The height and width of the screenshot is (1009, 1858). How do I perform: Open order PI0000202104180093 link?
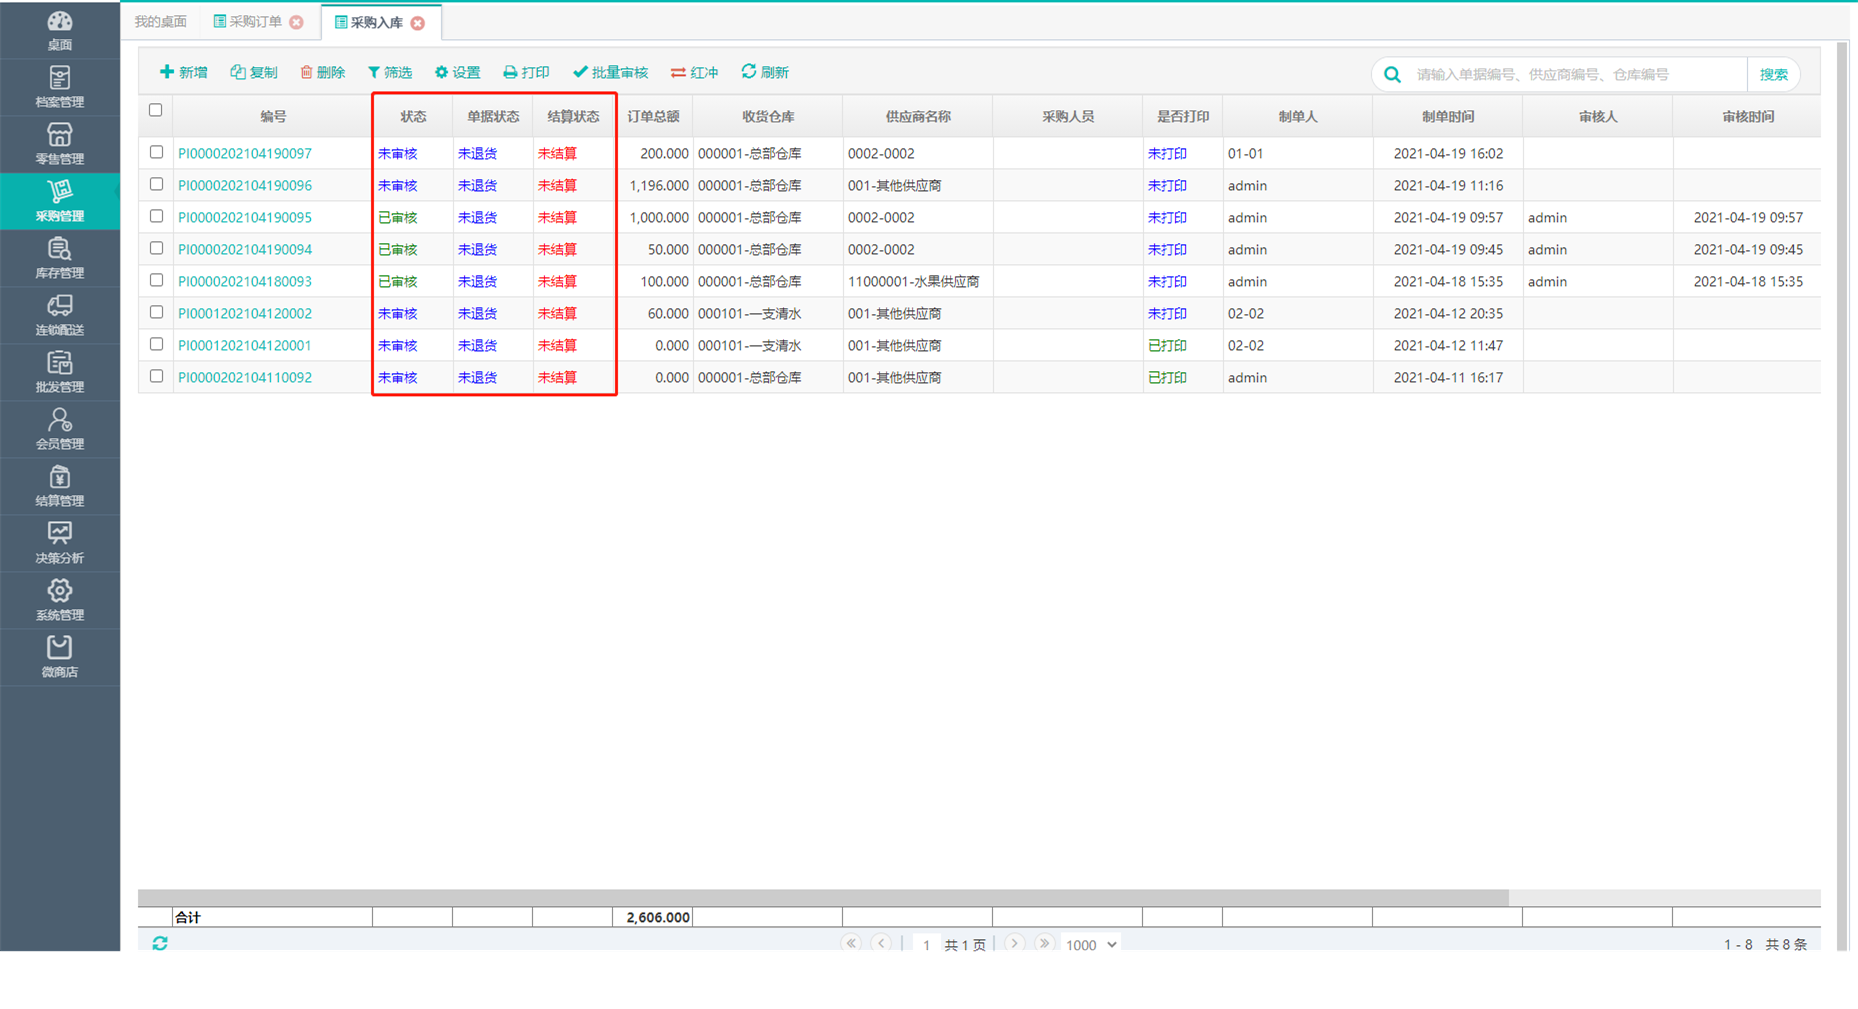(245, 281)
